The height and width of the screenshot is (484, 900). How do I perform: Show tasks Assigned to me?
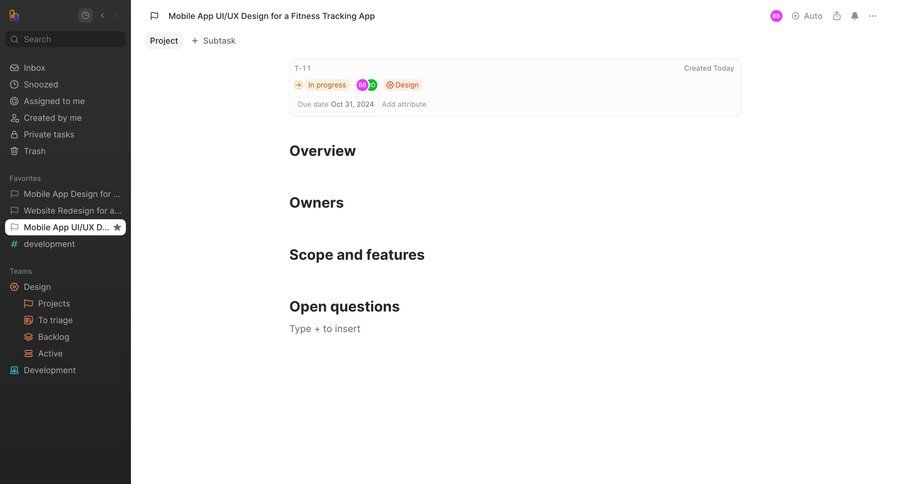65,101
